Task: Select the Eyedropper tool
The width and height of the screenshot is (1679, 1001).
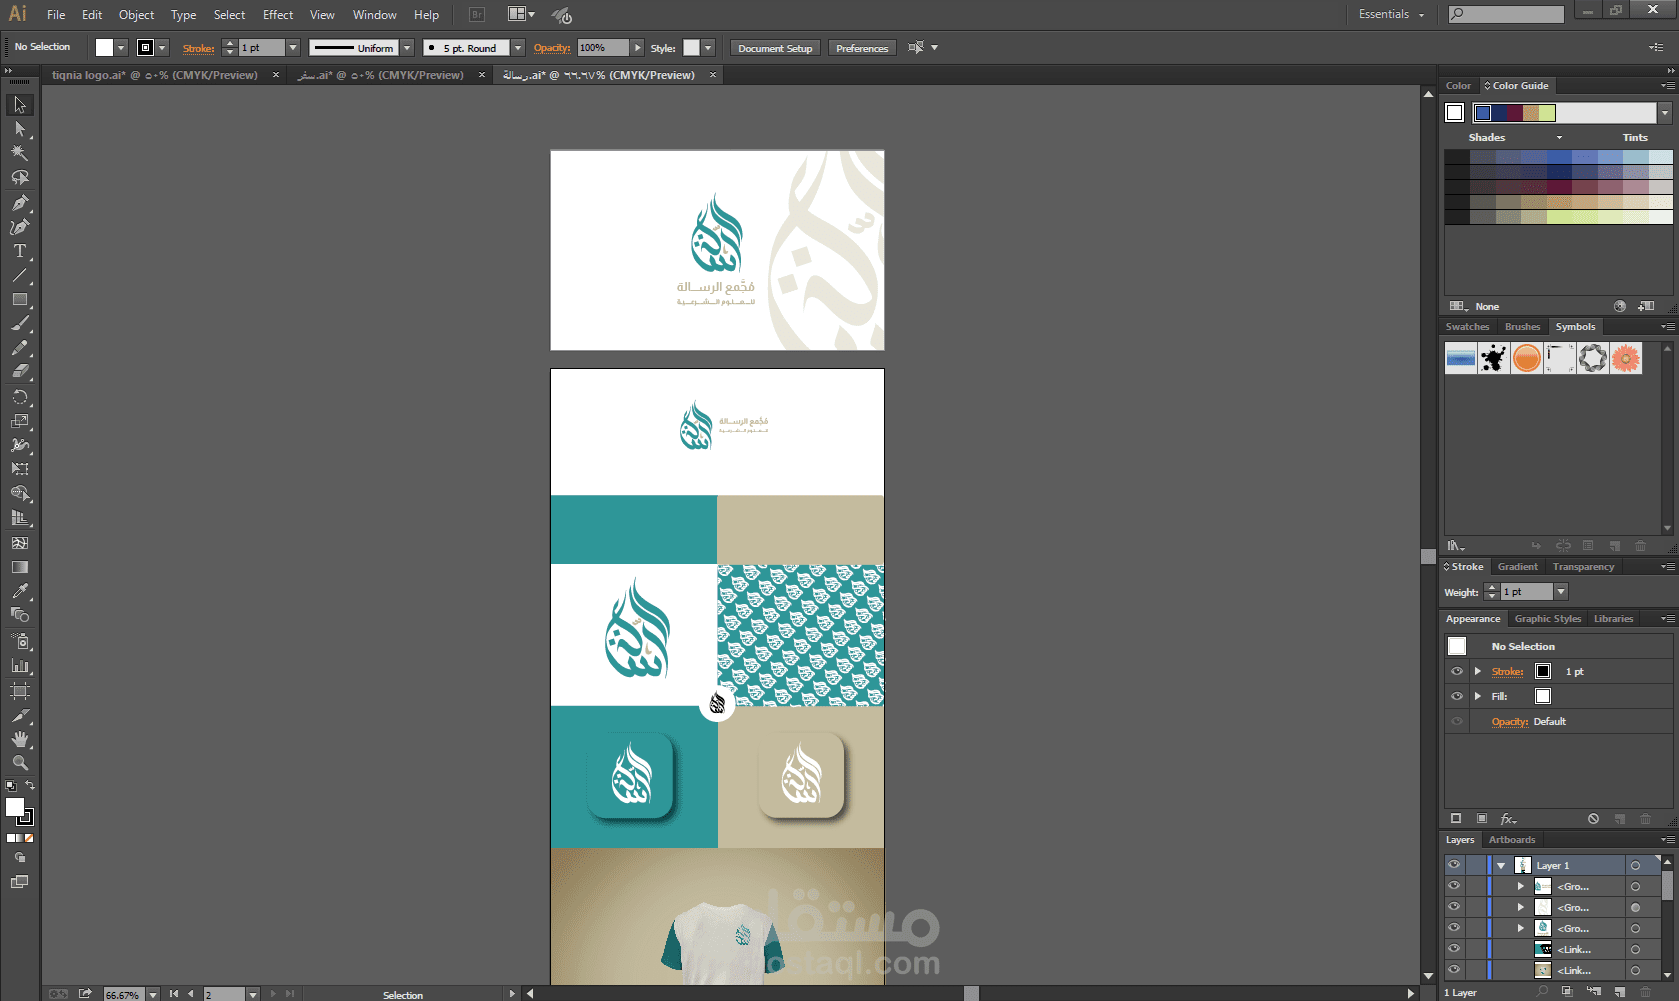Action: (20, 591)
